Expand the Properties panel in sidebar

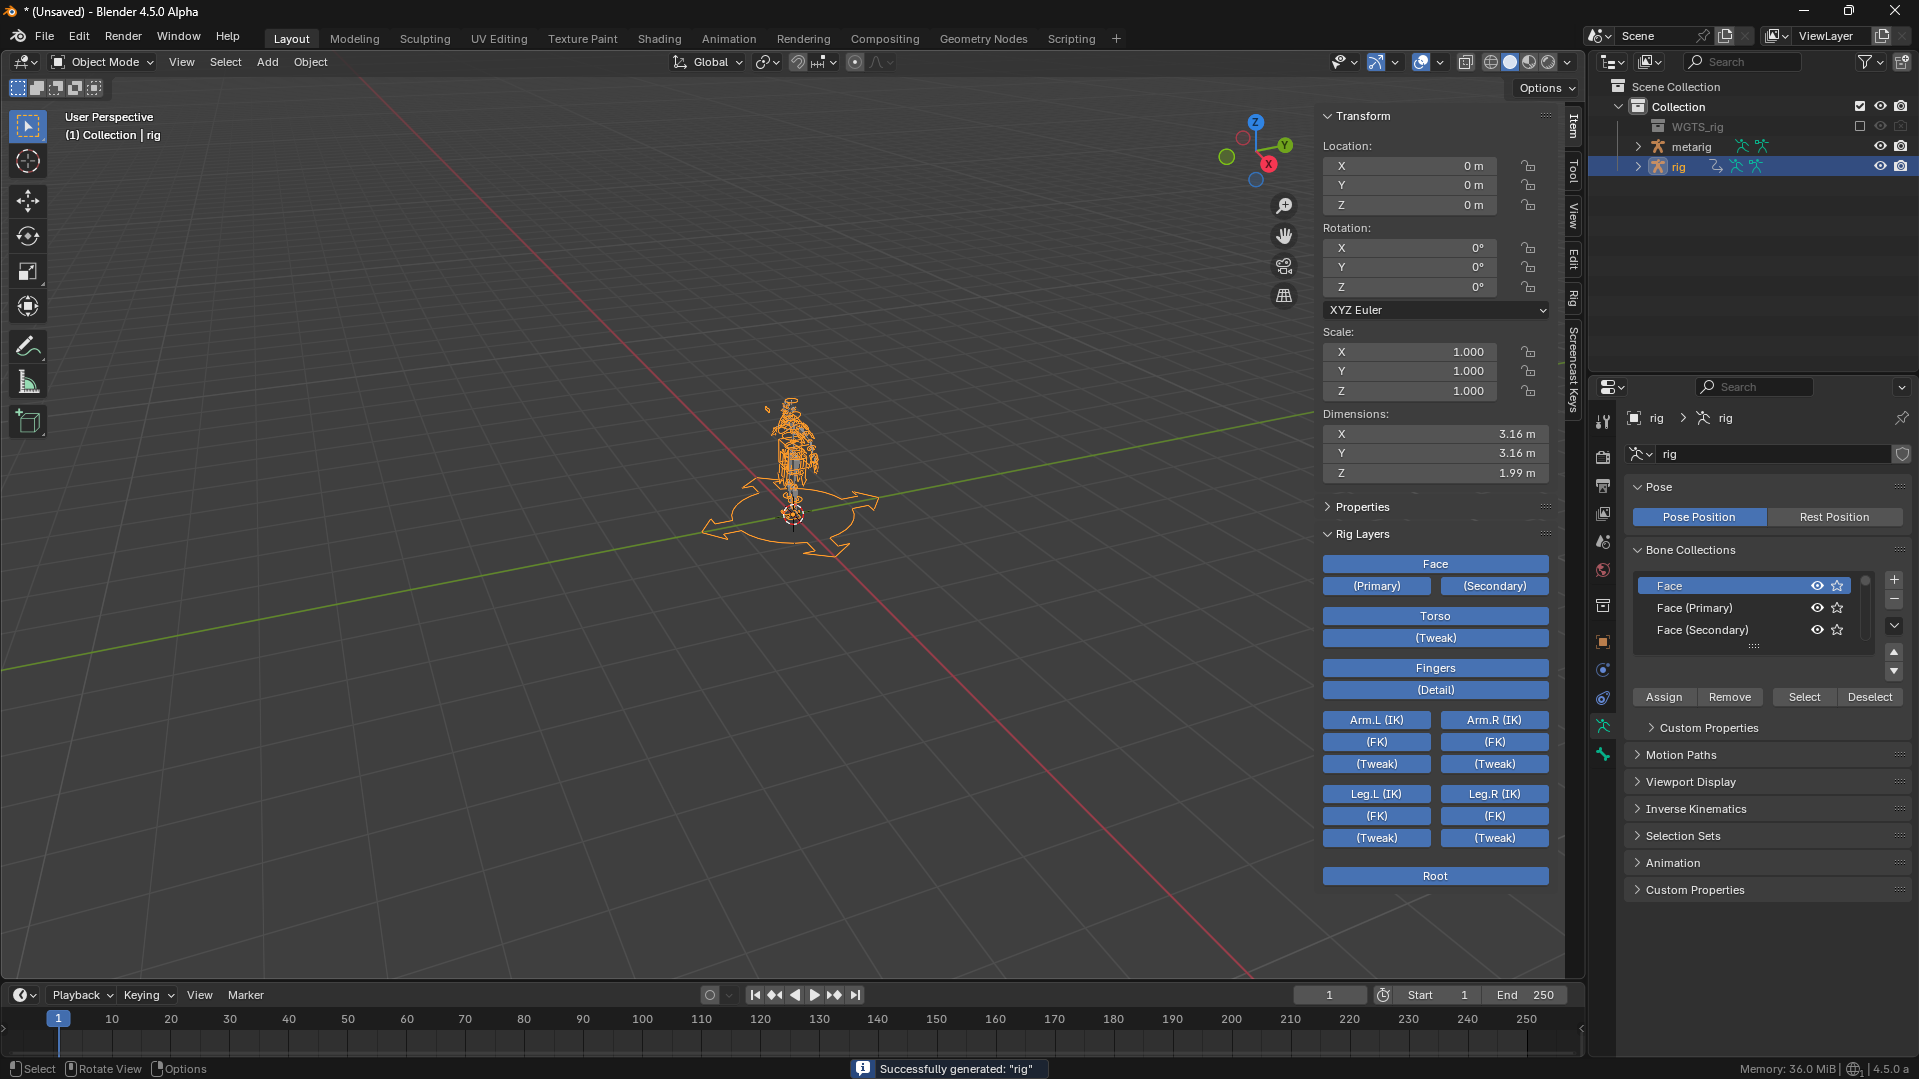click(1362, 507)
